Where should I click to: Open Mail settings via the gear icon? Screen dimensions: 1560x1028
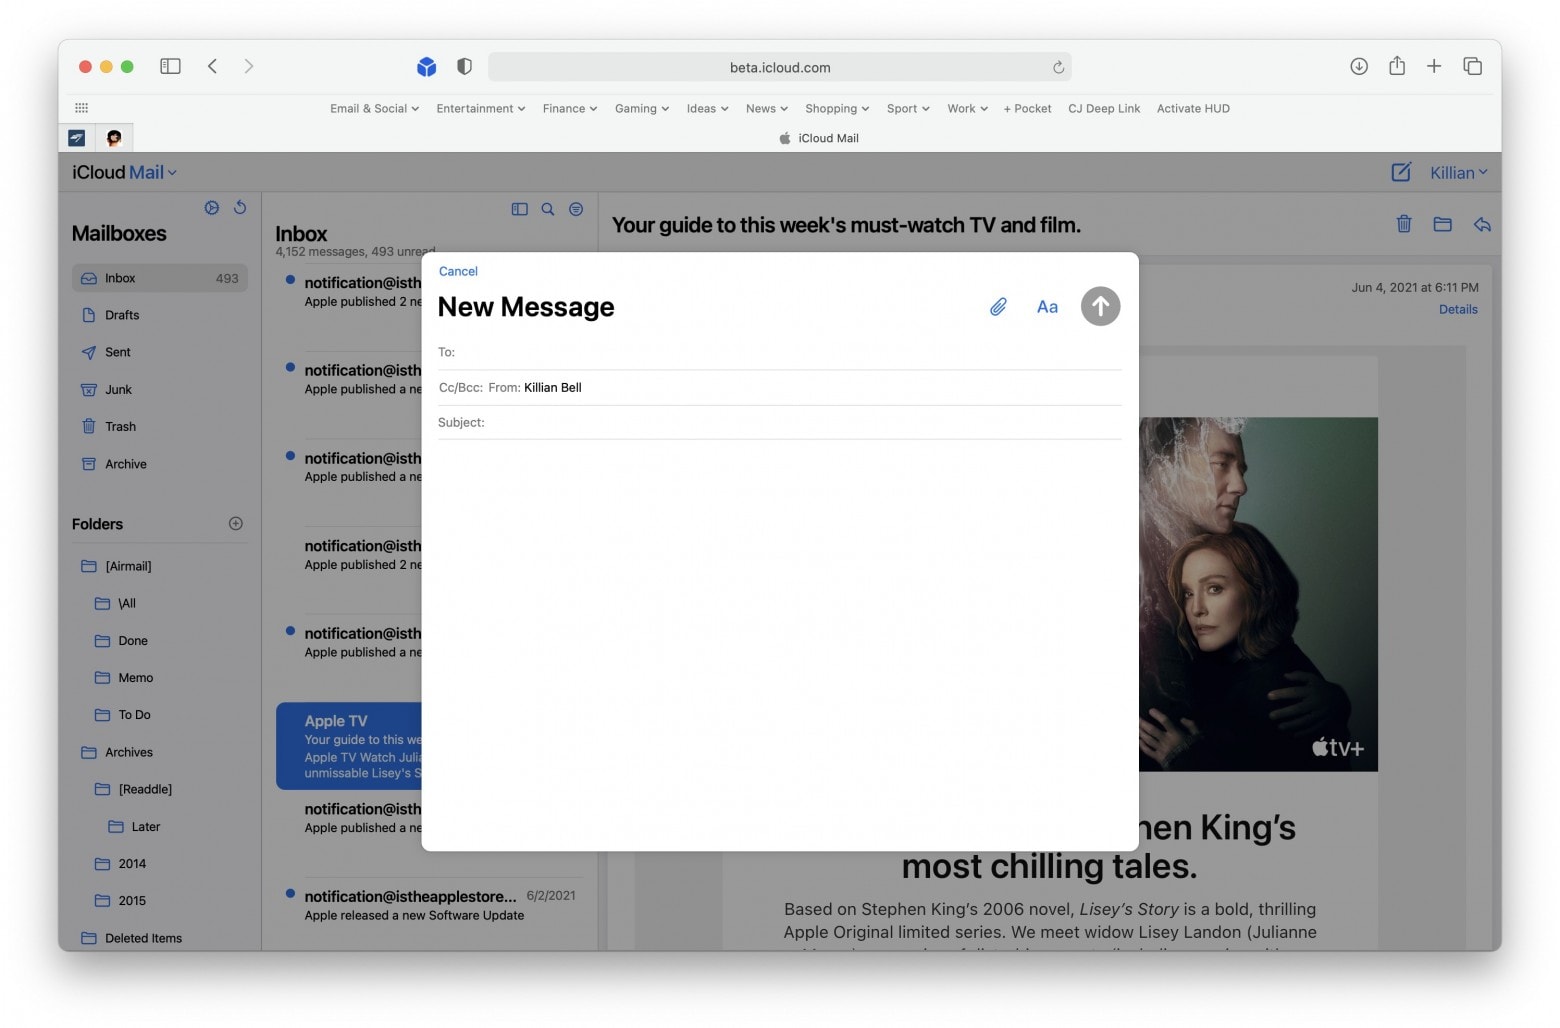point(212,207)
